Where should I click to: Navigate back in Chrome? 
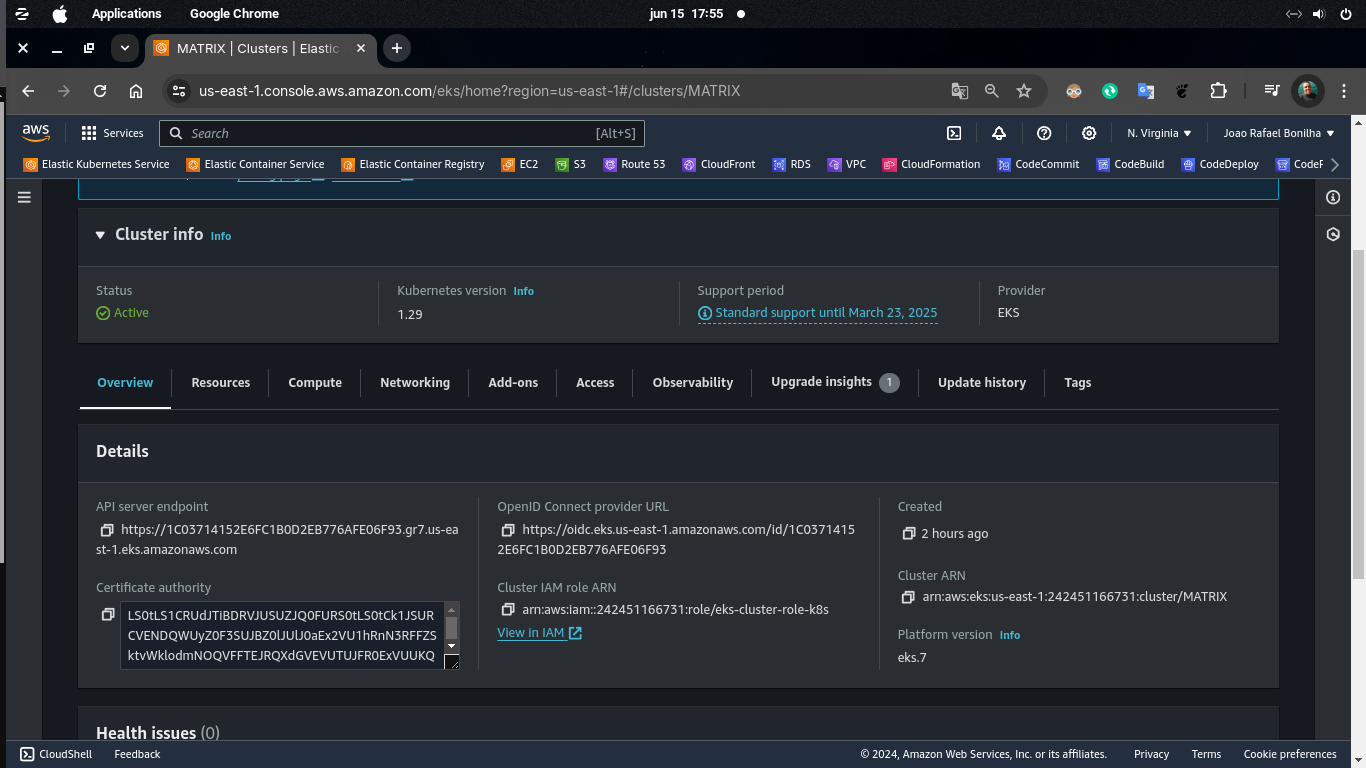click(28, 91)
